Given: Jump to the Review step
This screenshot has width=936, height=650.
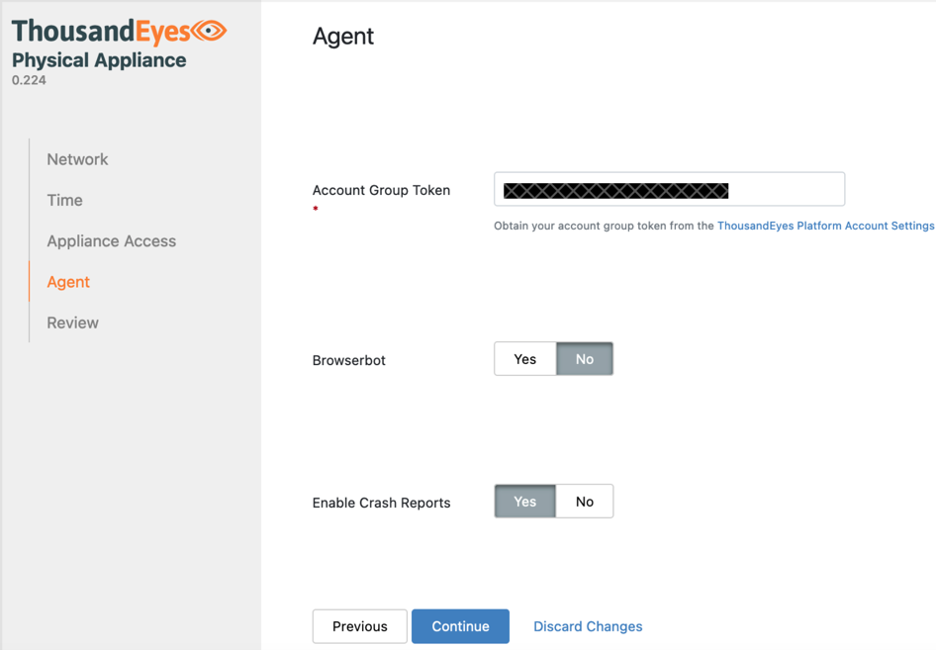Looking at the screenshot, I should point(73,323).
